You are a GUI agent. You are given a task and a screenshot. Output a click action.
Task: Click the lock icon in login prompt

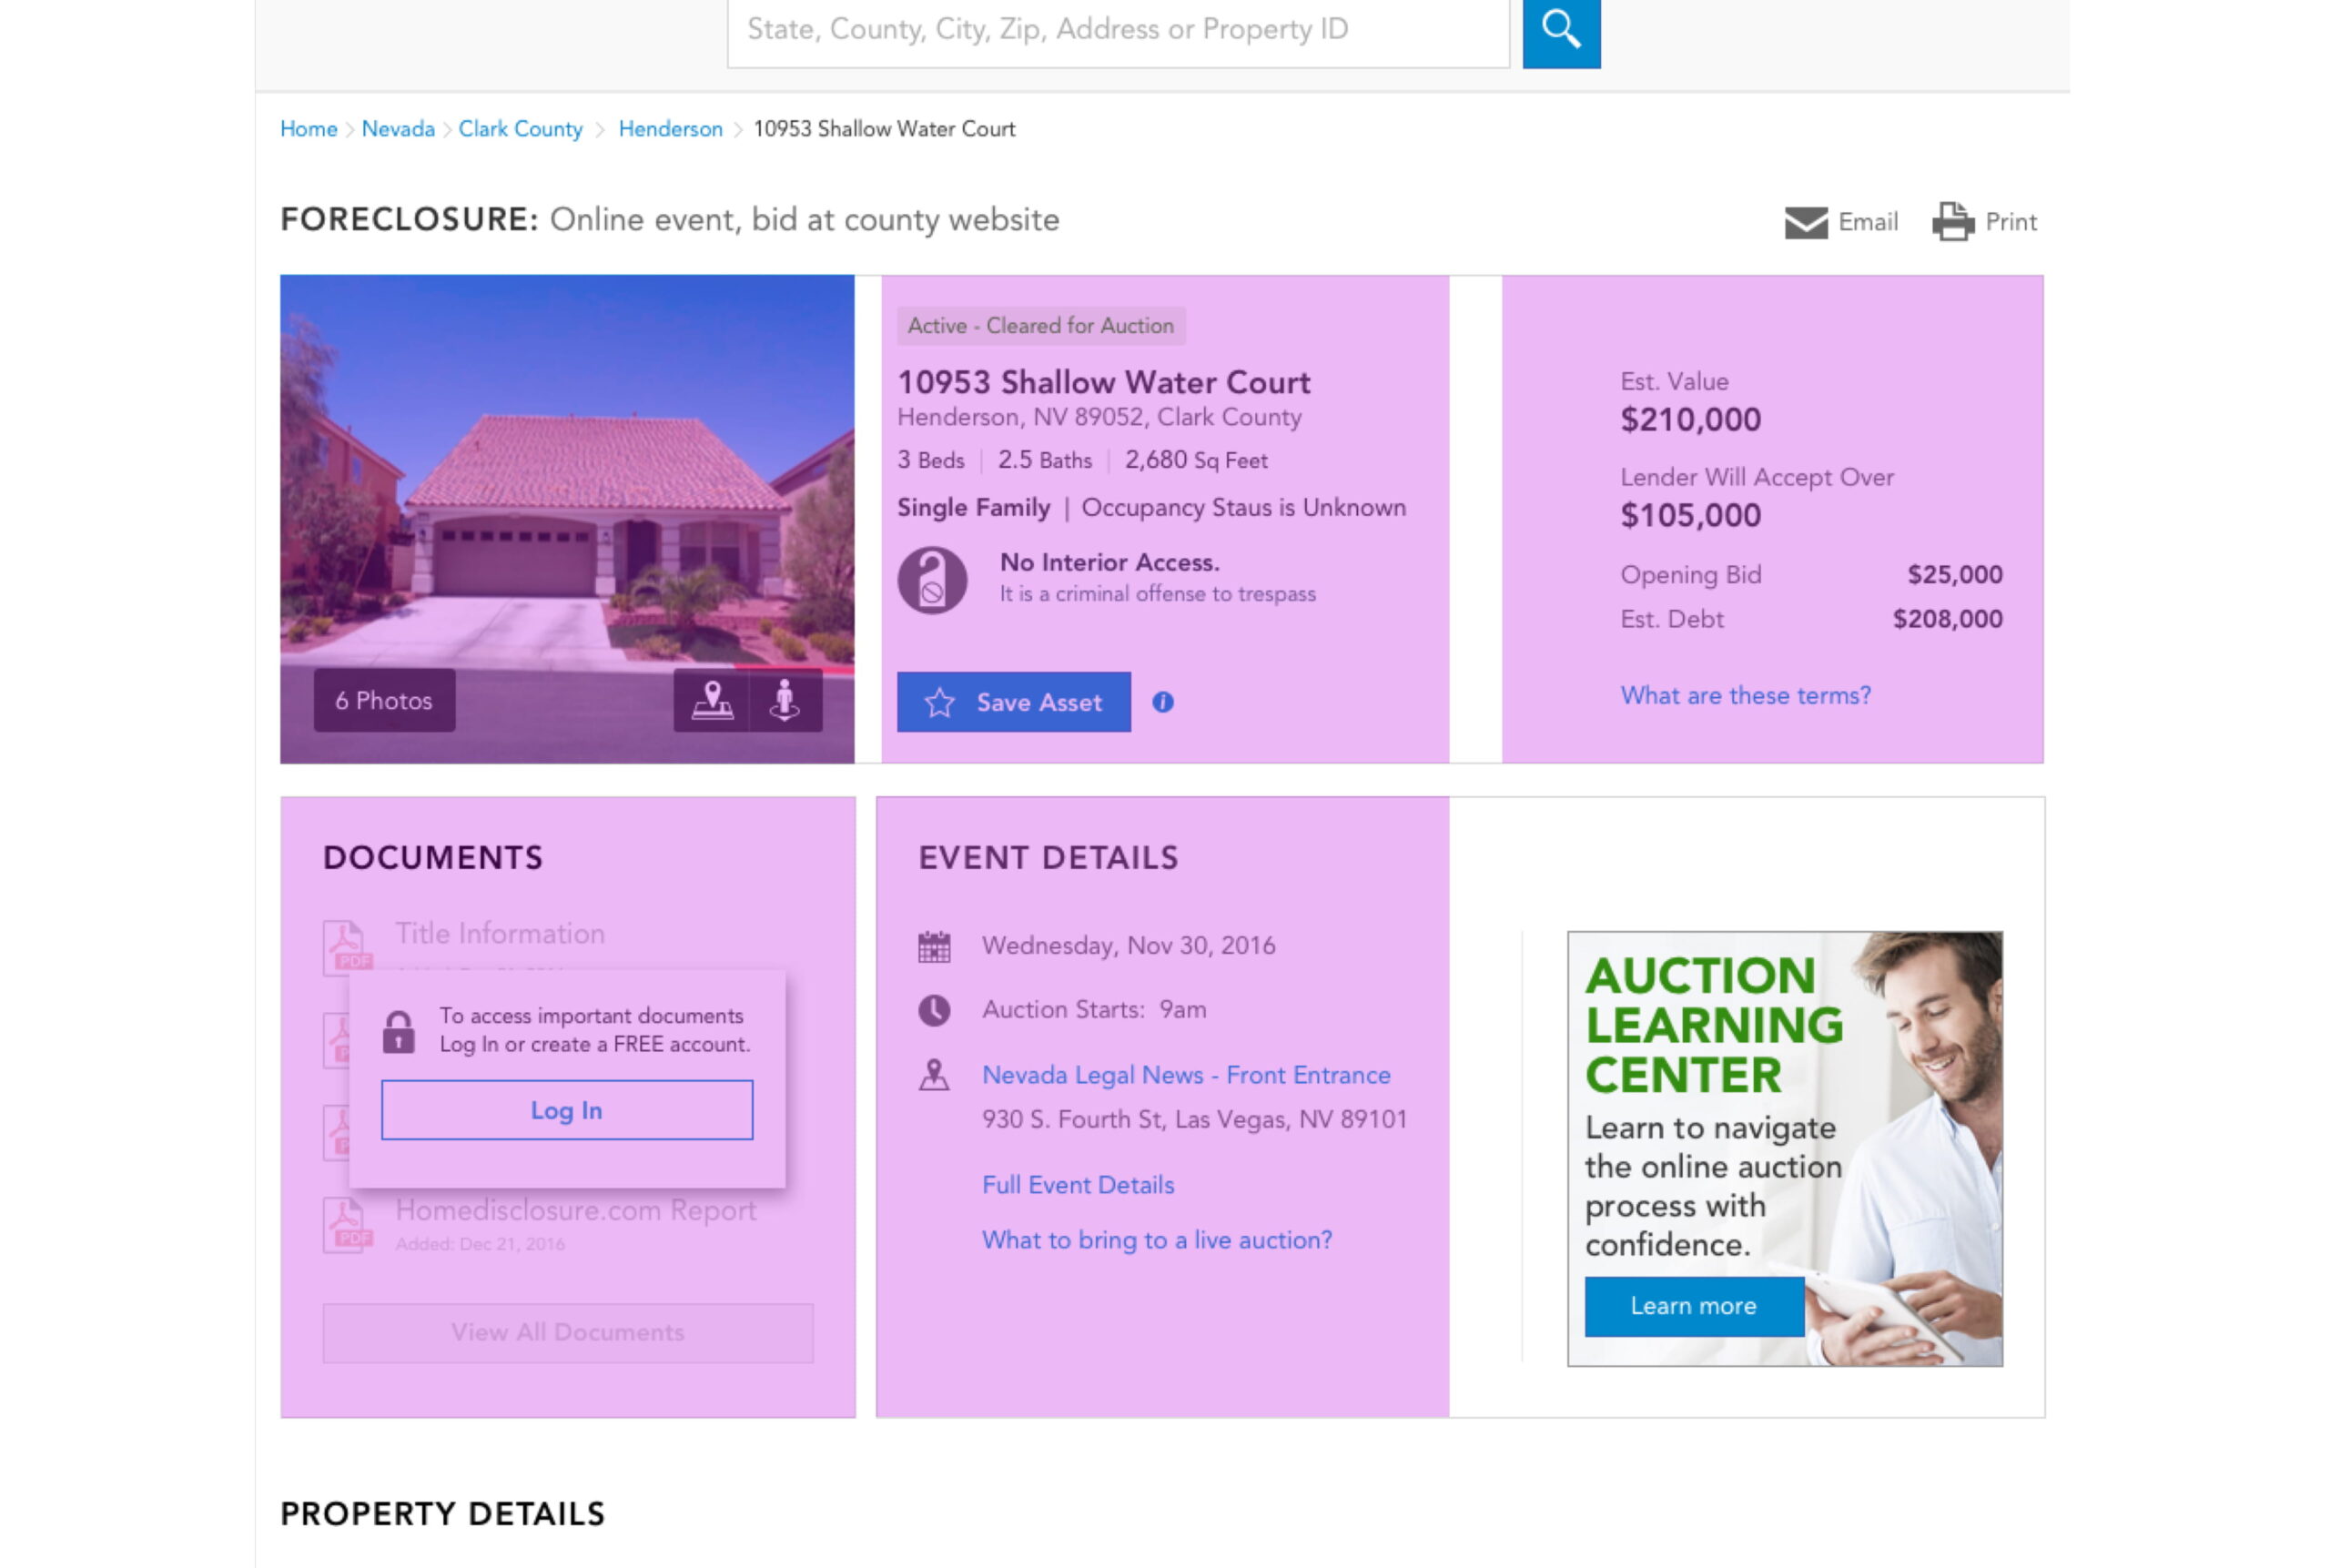(398, 1031)
